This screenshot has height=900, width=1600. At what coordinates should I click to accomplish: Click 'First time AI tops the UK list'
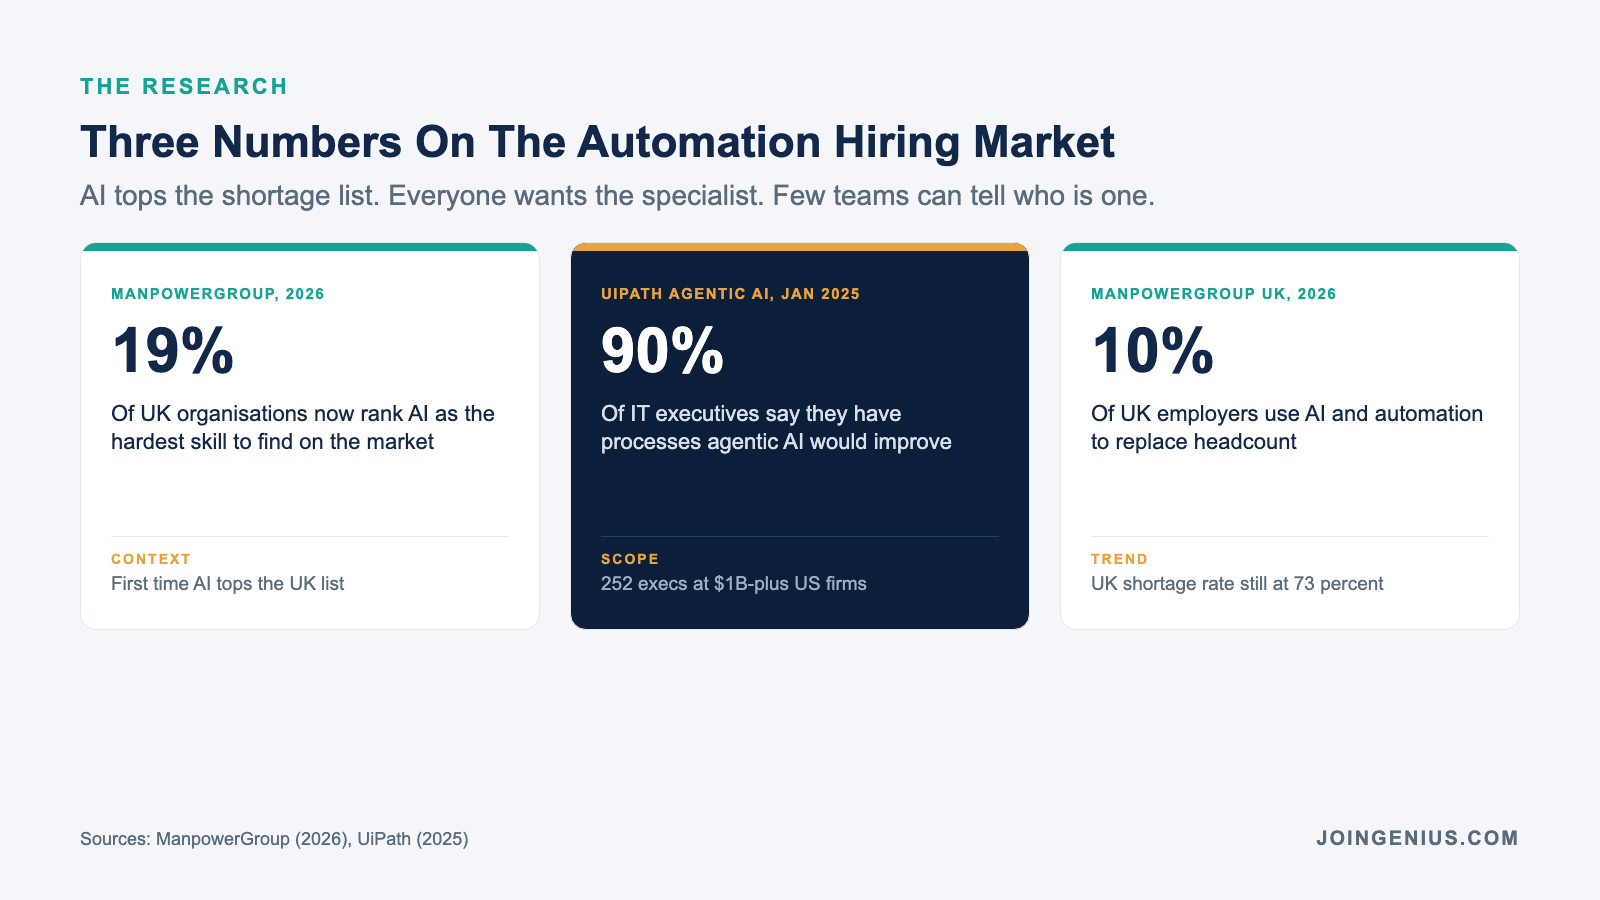[x=227, y=584]
